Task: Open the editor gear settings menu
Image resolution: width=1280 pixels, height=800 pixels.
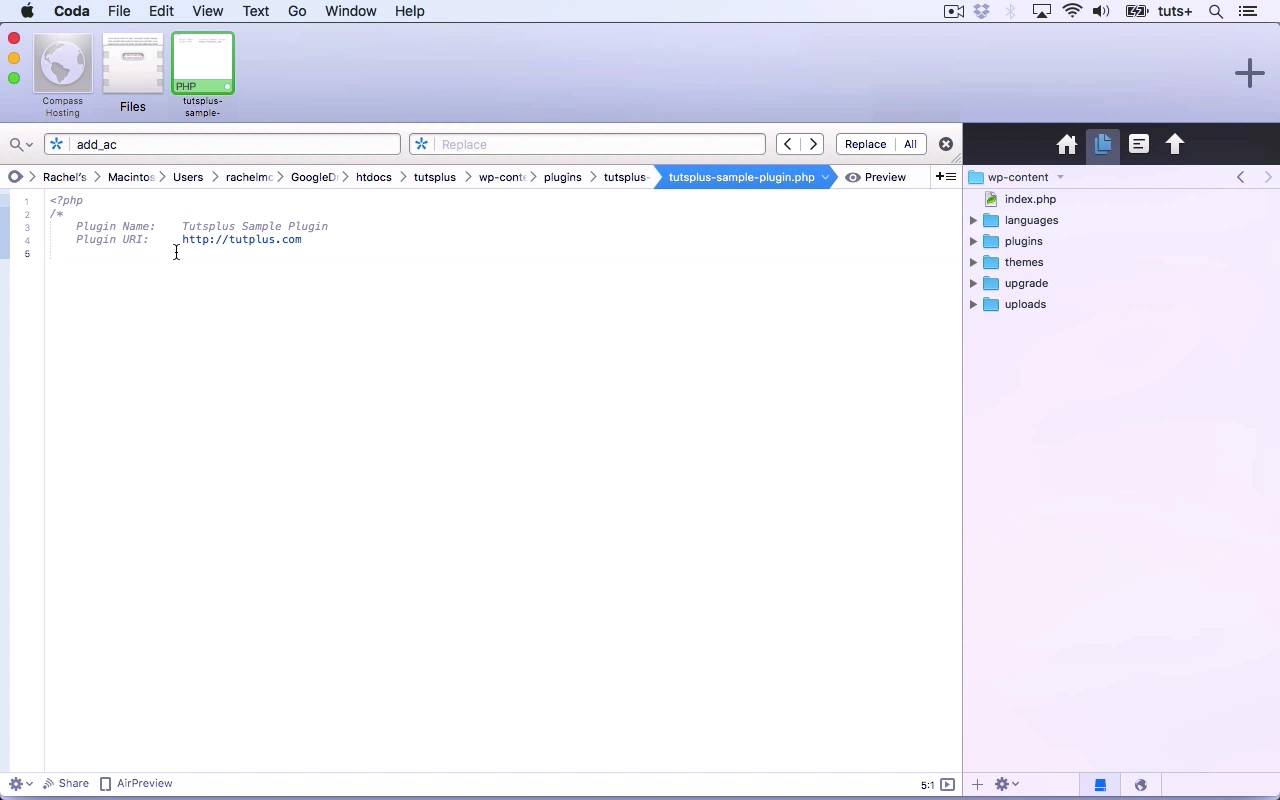Action: coord(20,784)
